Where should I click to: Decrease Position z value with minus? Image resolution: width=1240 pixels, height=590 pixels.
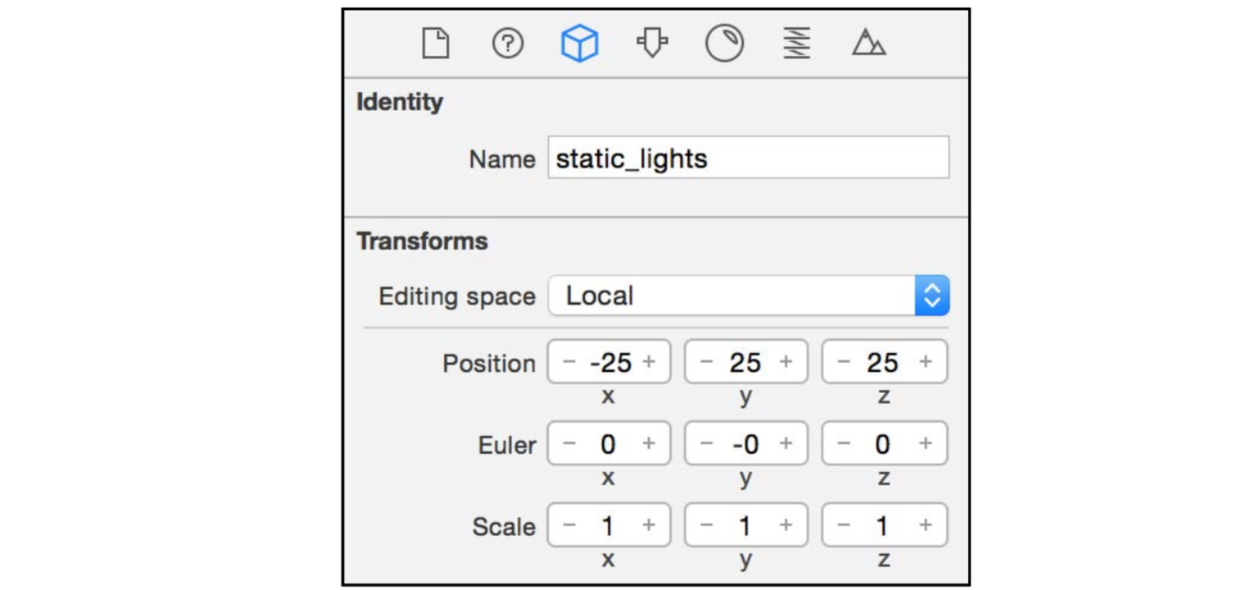coord(844,362)
